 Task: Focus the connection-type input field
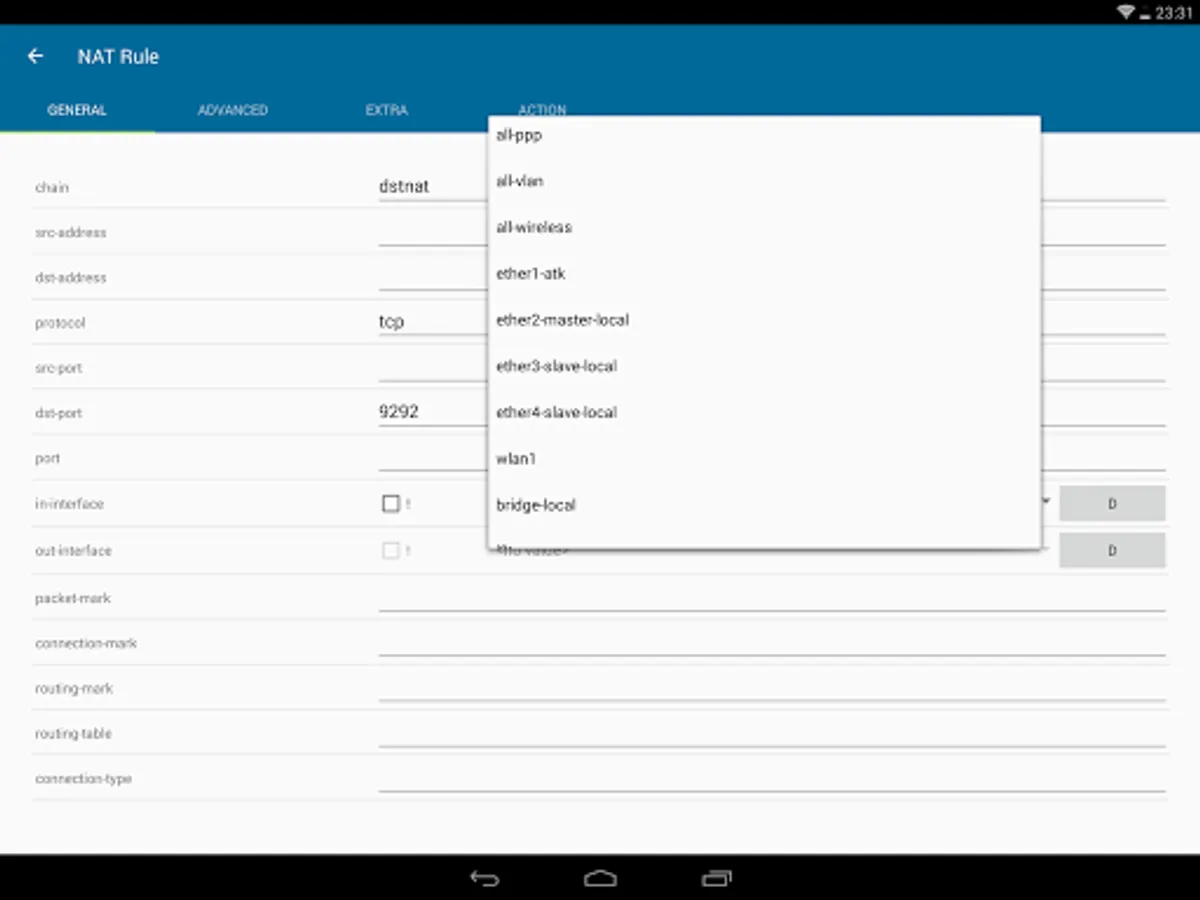point(772,778)
